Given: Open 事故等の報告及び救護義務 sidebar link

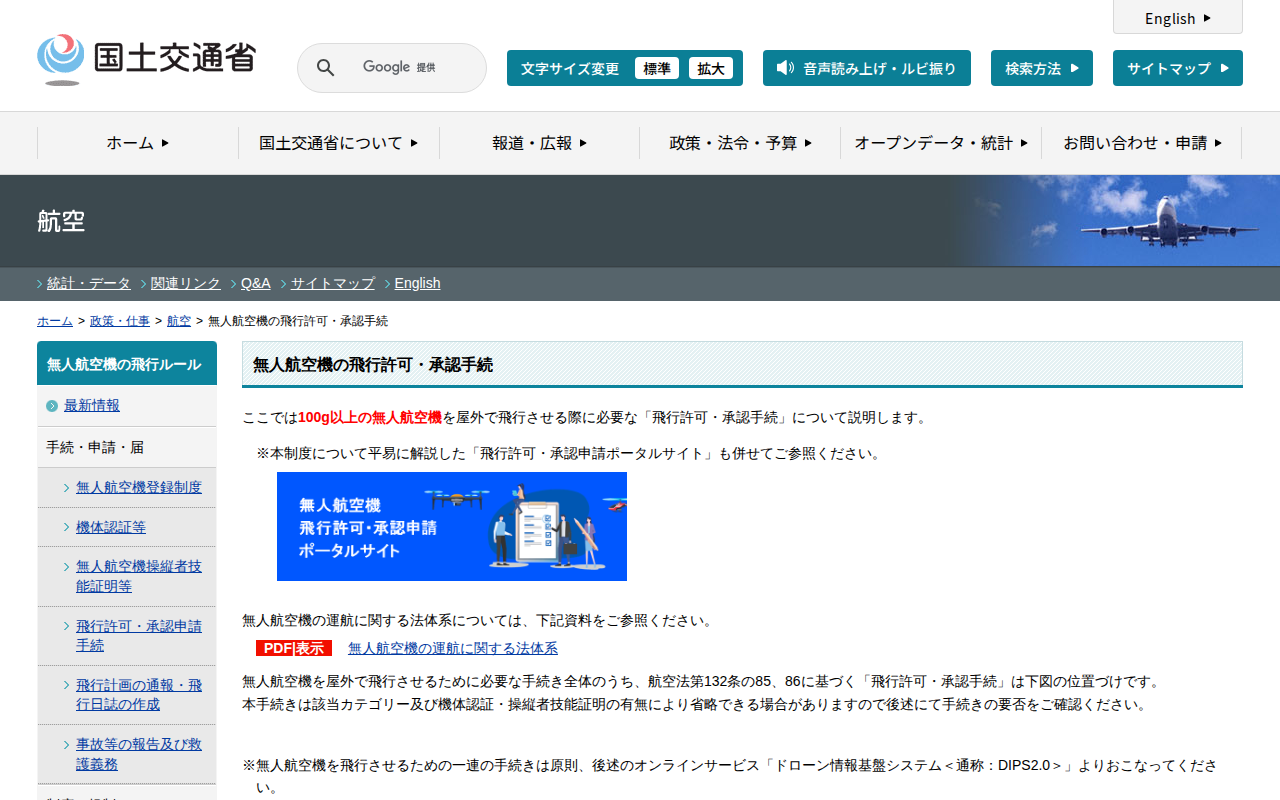Looking at the screenshot, I should (139, 754).
